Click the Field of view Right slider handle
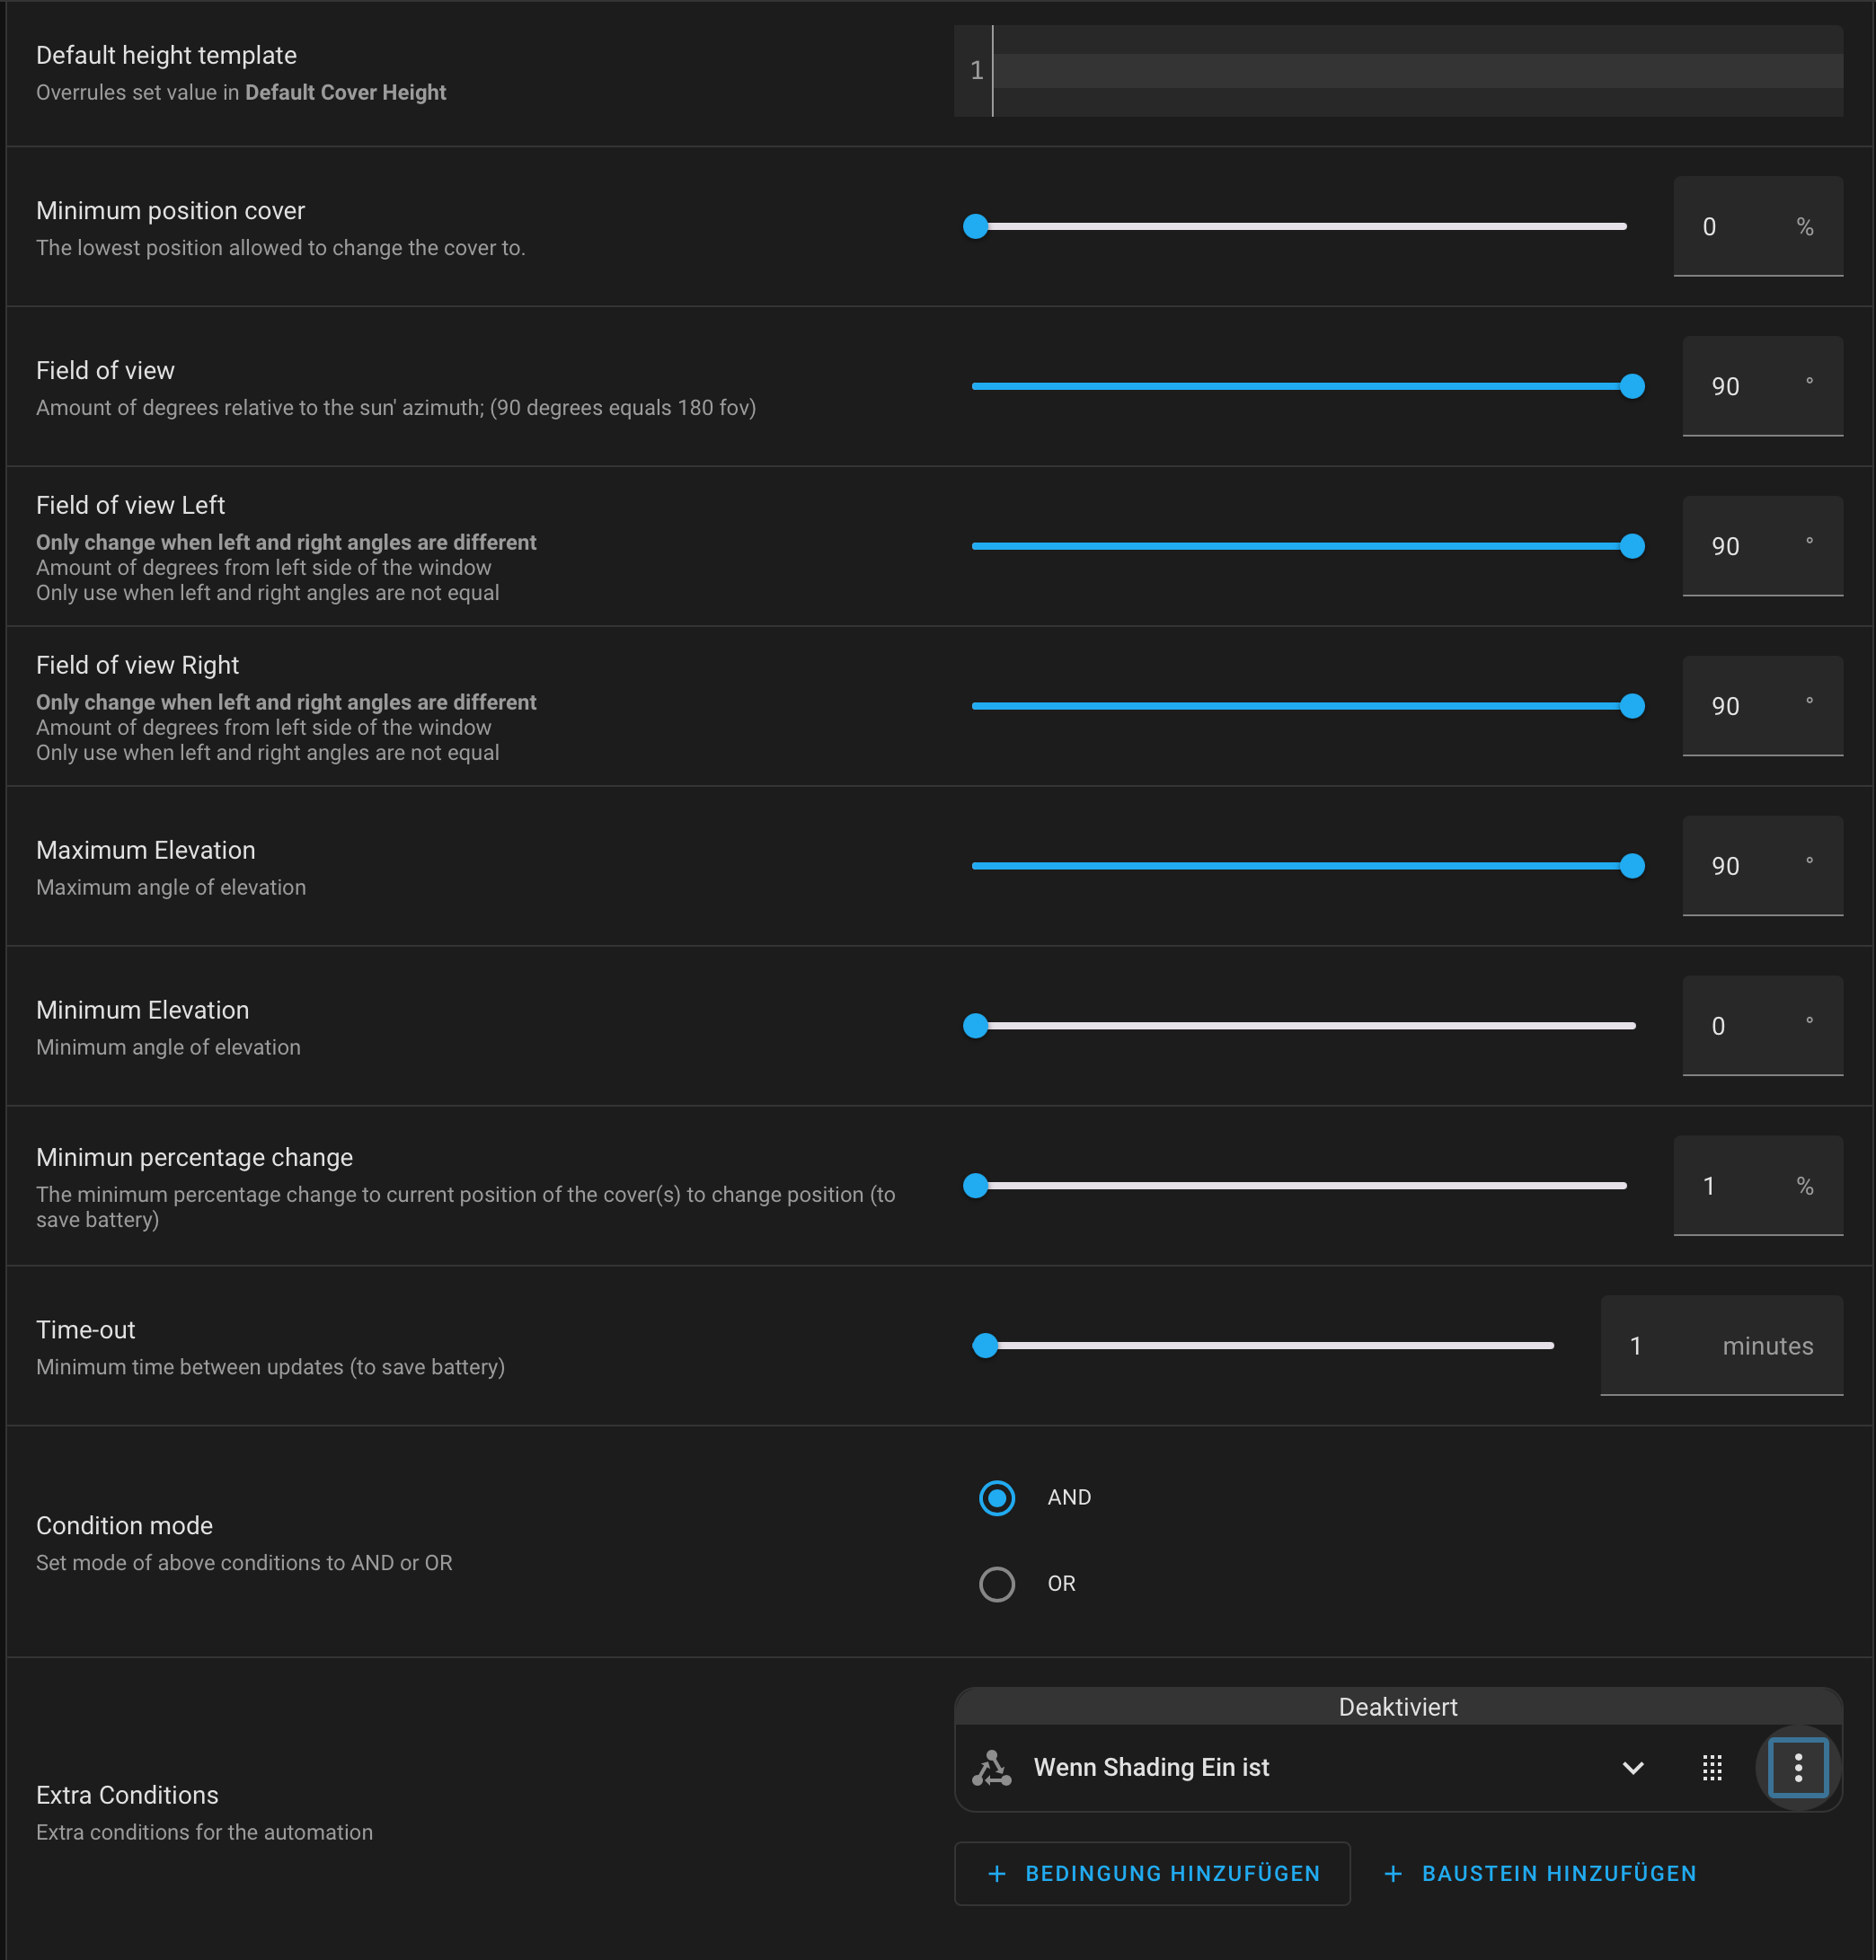 (1631, 707)
